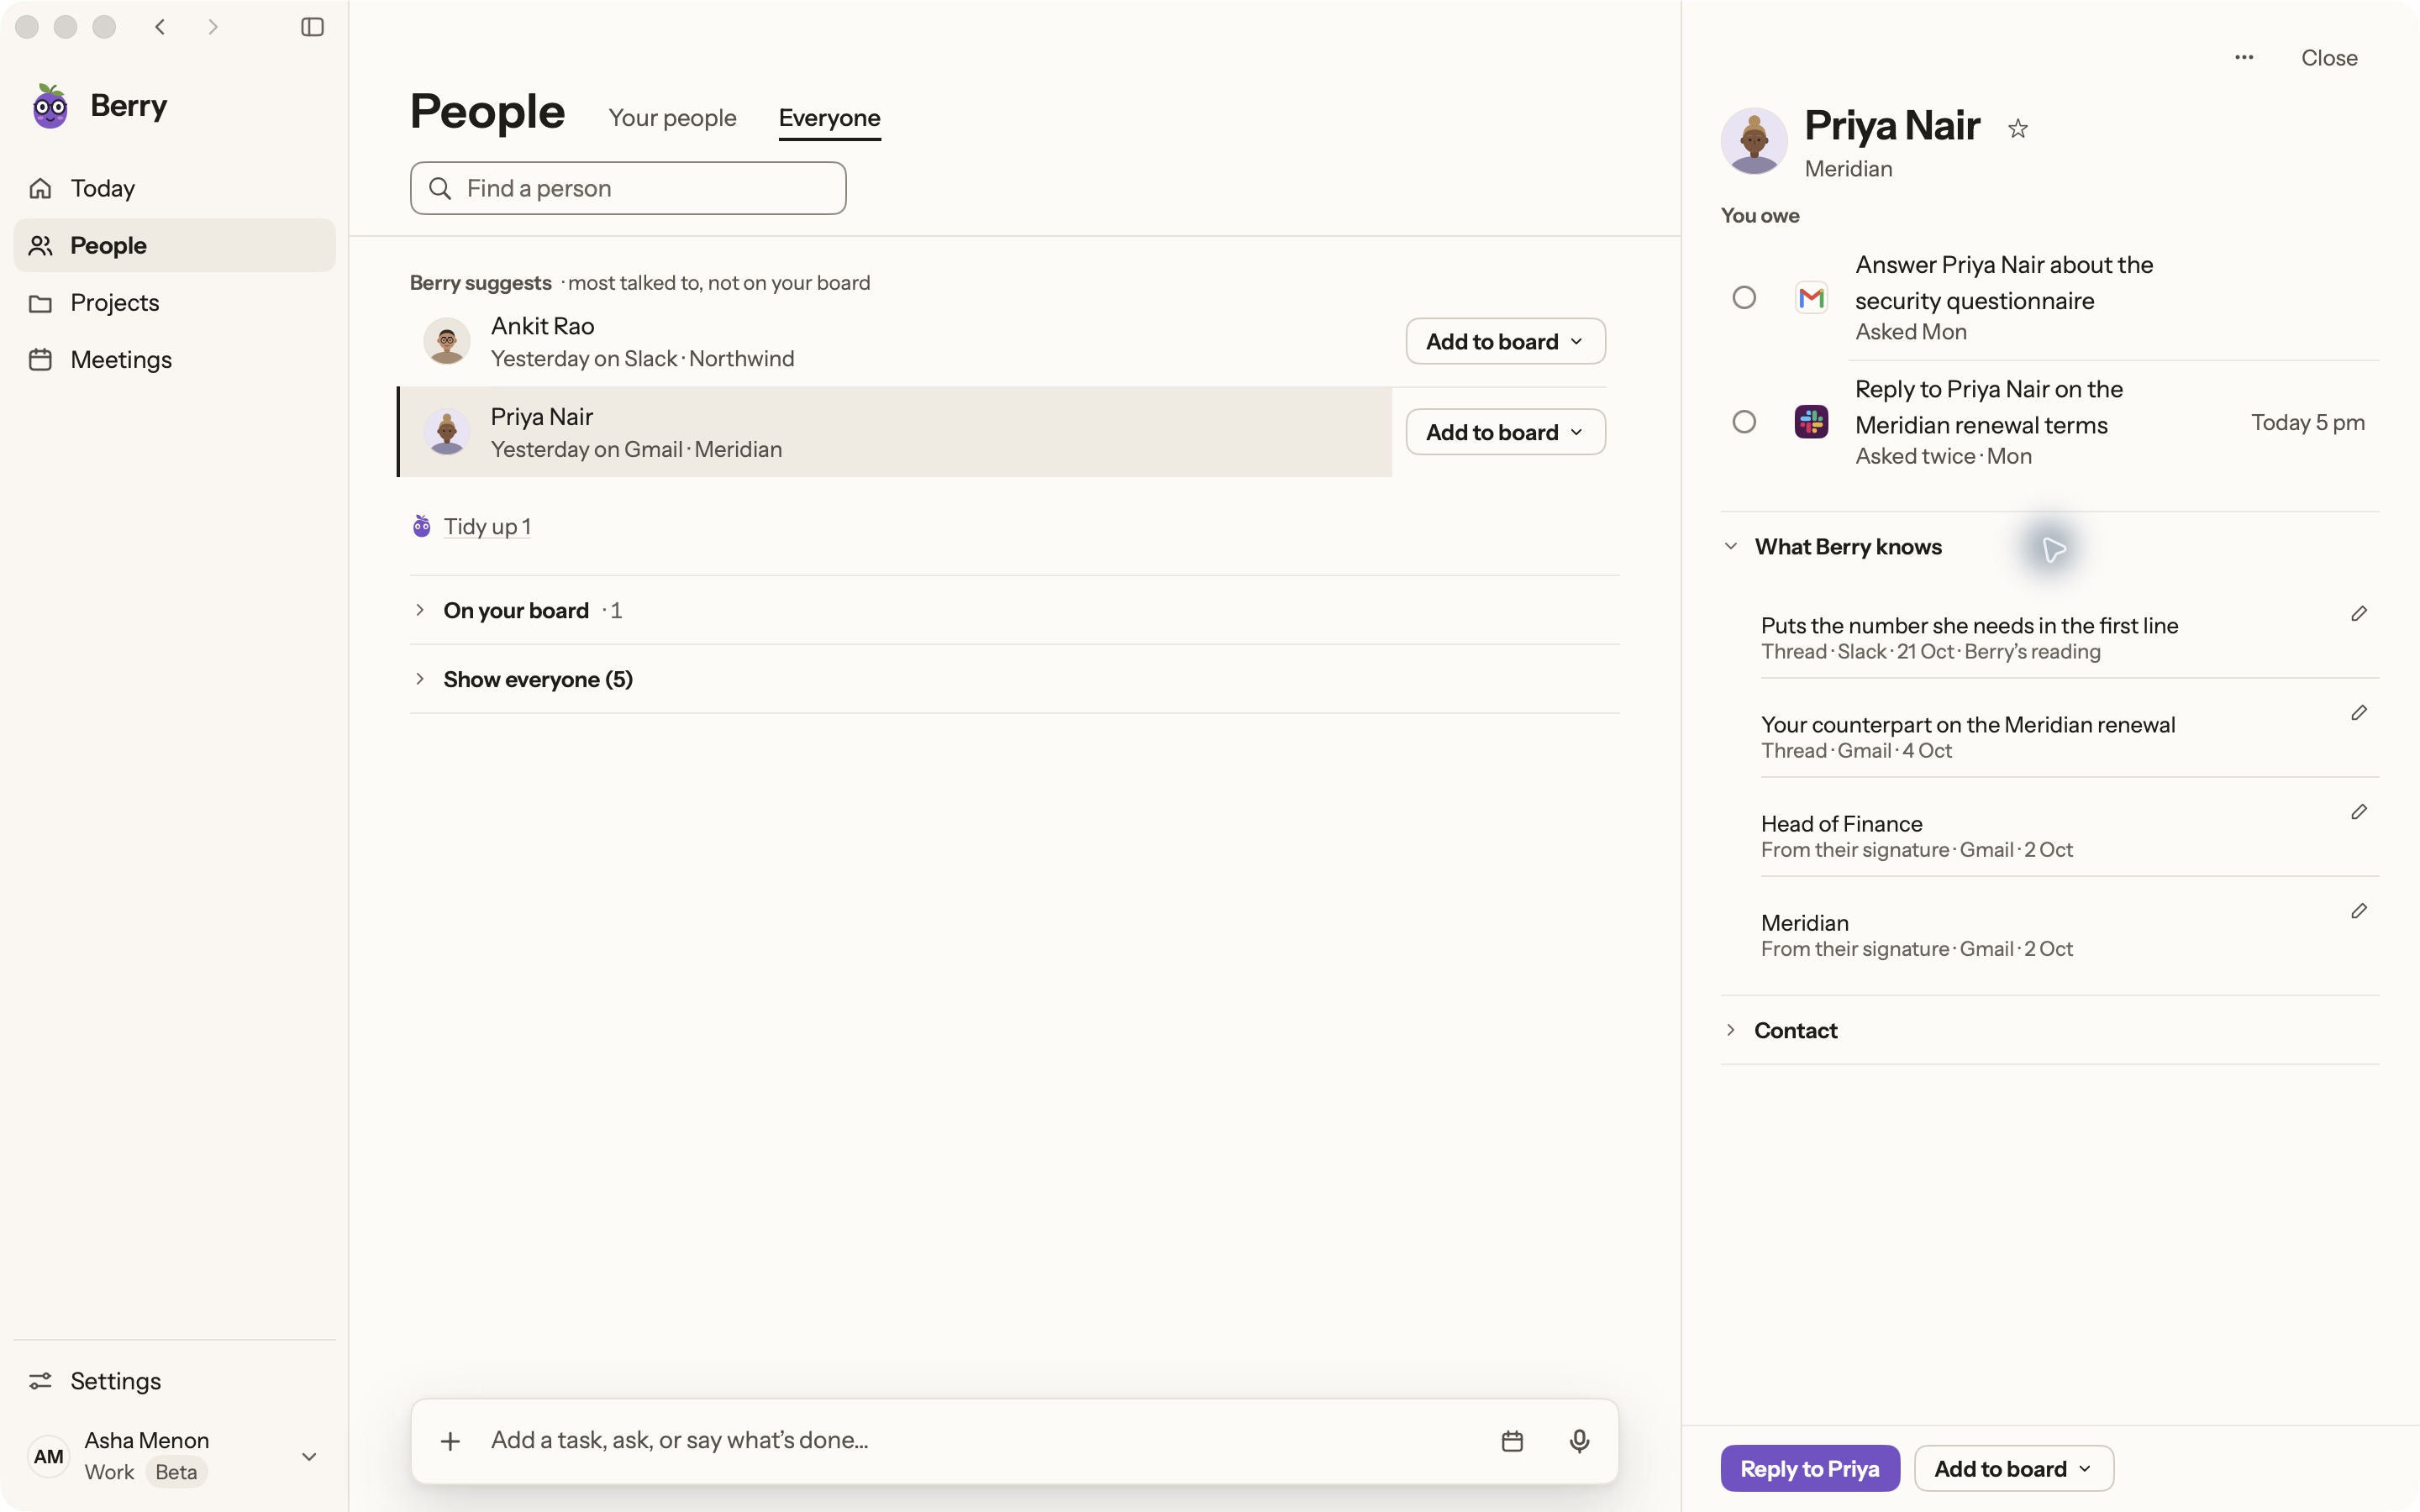Open the Gmail icon on security questionnaire task
This screenshot has height=1512, width=2420.
click(1811, 297)
